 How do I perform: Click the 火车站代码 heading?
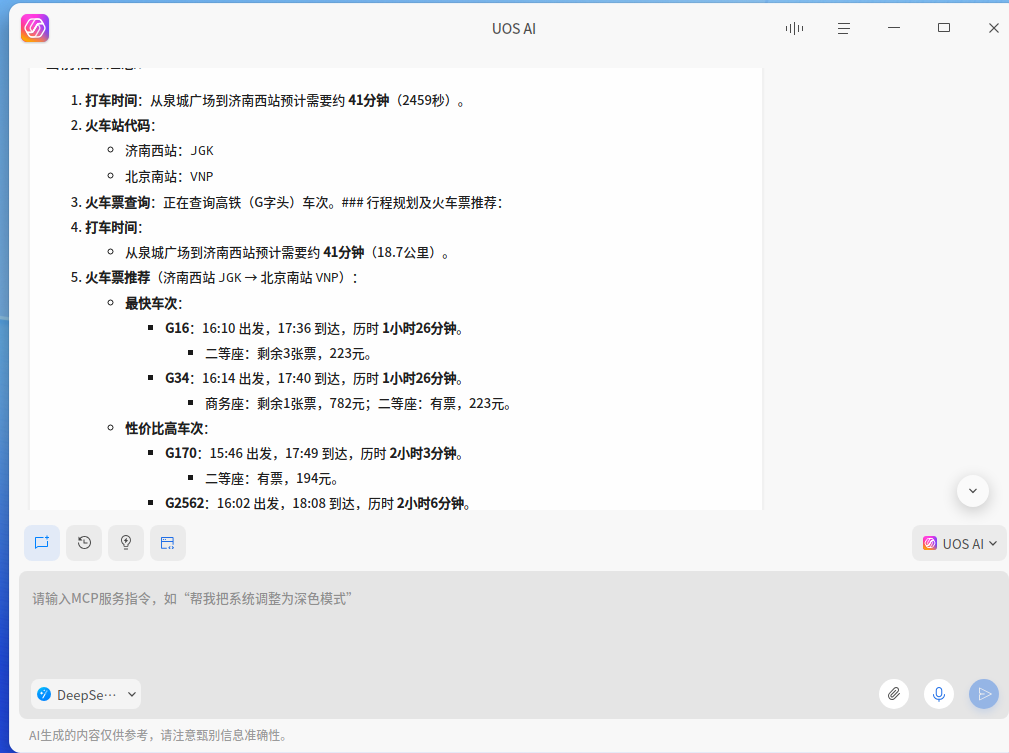120,126
